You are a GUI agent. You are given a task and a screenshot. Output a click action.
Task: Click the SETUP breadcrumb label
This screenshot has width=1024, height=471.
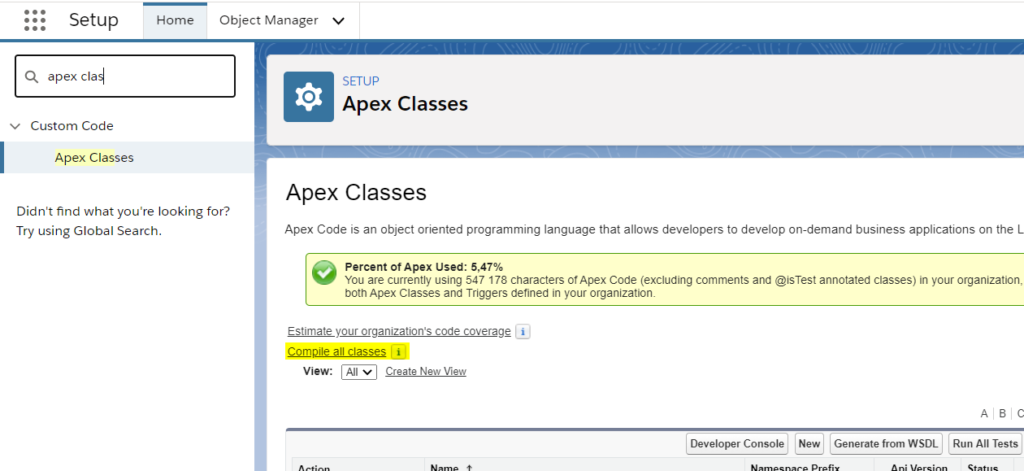360,81
